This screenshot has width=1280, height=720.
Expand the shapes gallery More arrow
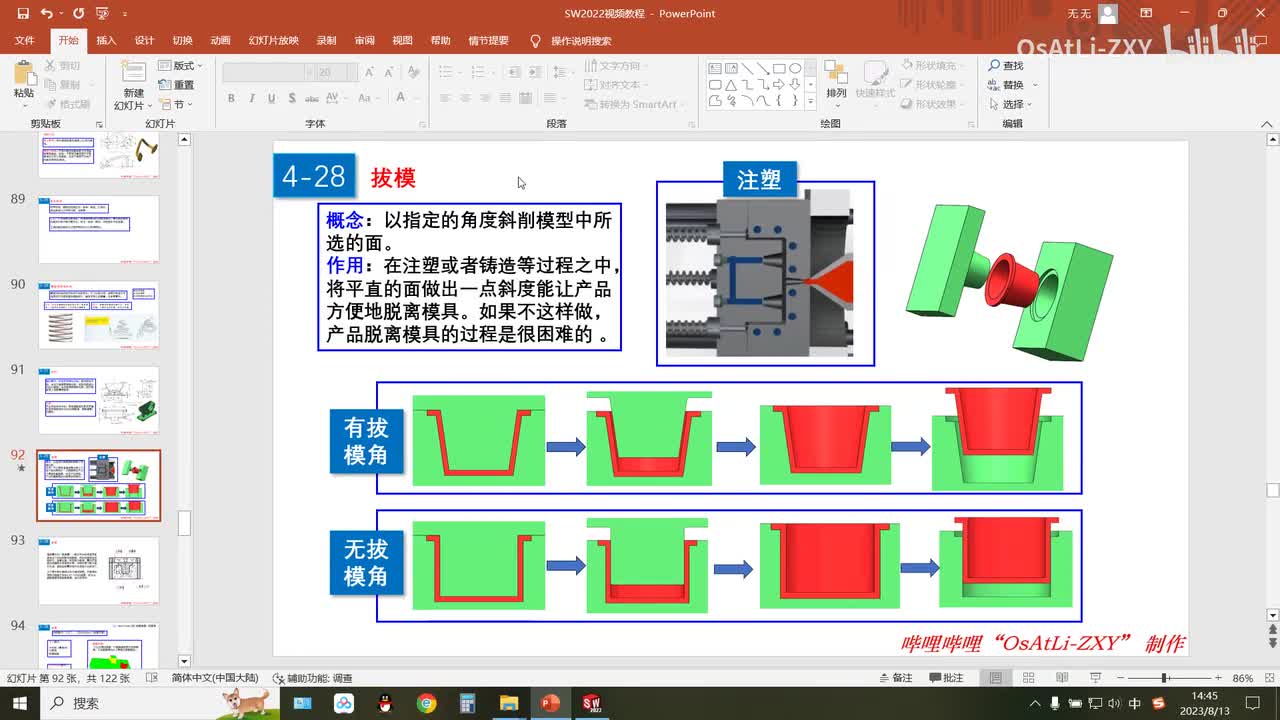(811, 101)
